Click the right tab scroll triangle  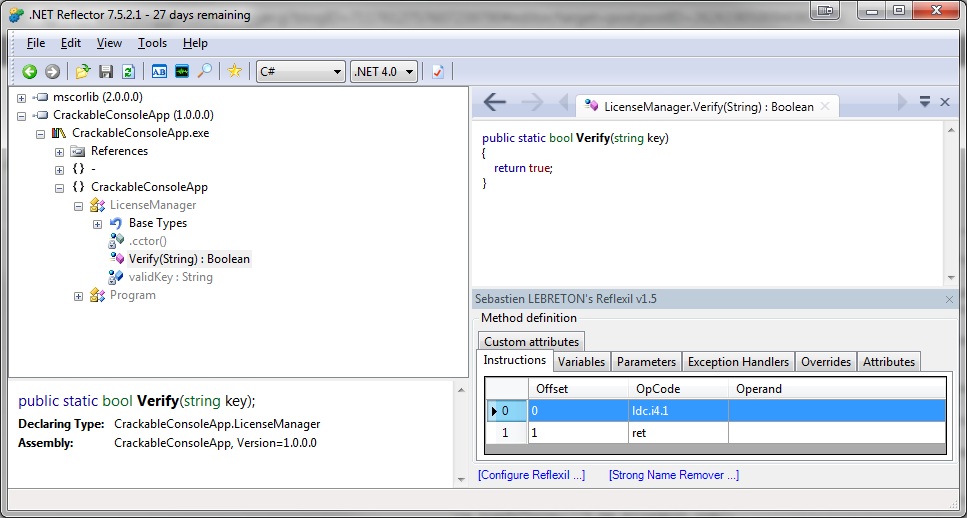point(902,102)
